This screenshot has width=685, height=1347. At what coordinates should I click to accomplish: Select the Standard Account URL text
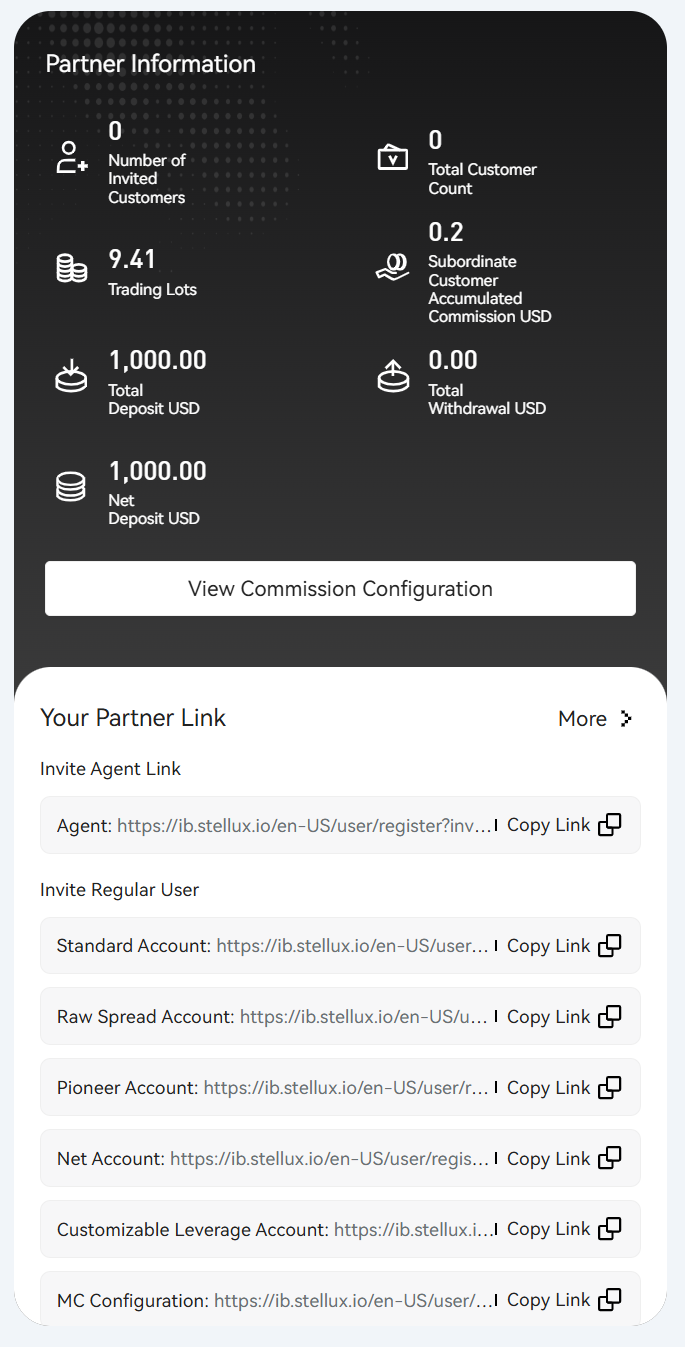pyautogui.click(x=354, y=945)
